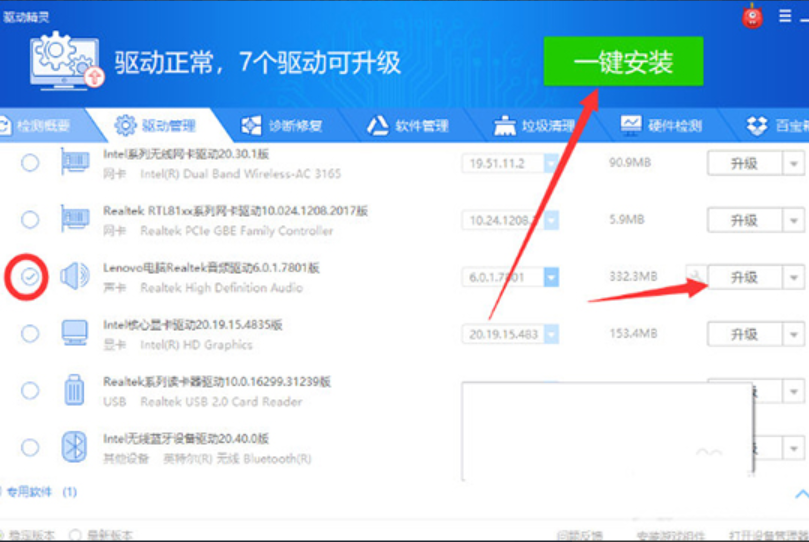Tick the Intel graphics driver checkbox
The image size is (809, 542).
(31, 333)
